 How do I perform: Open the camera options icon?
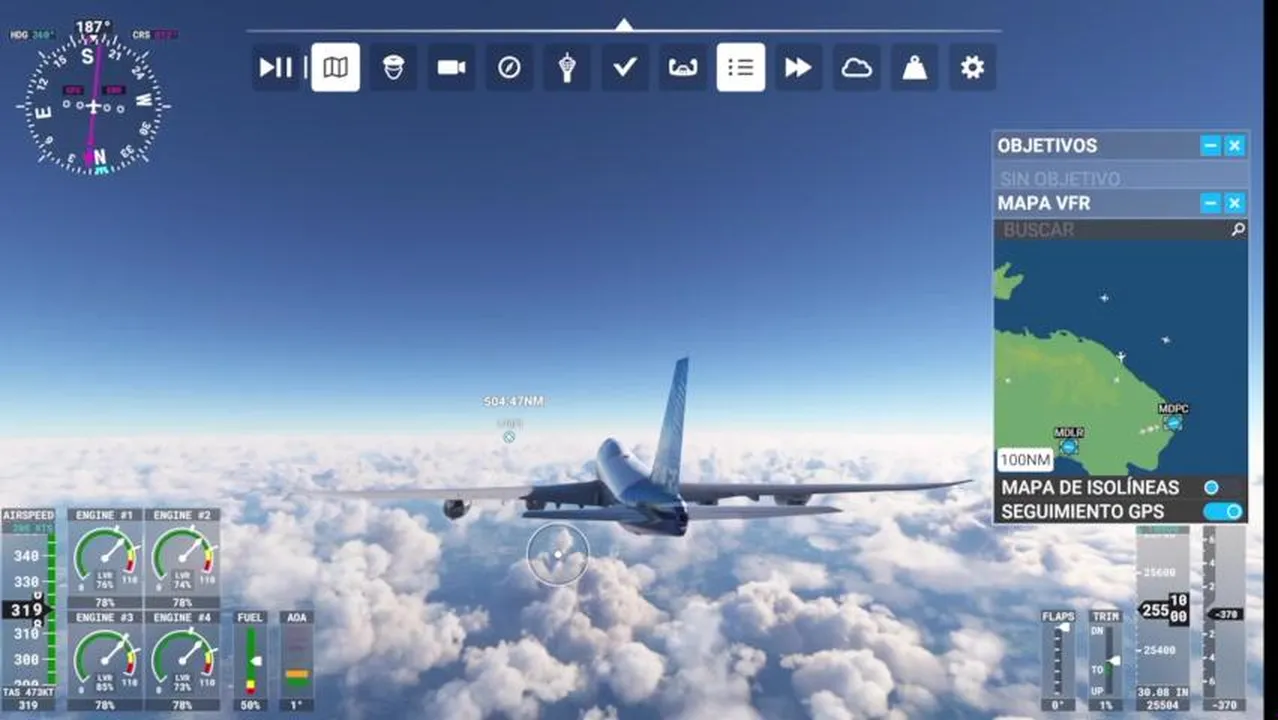point(451,67)
